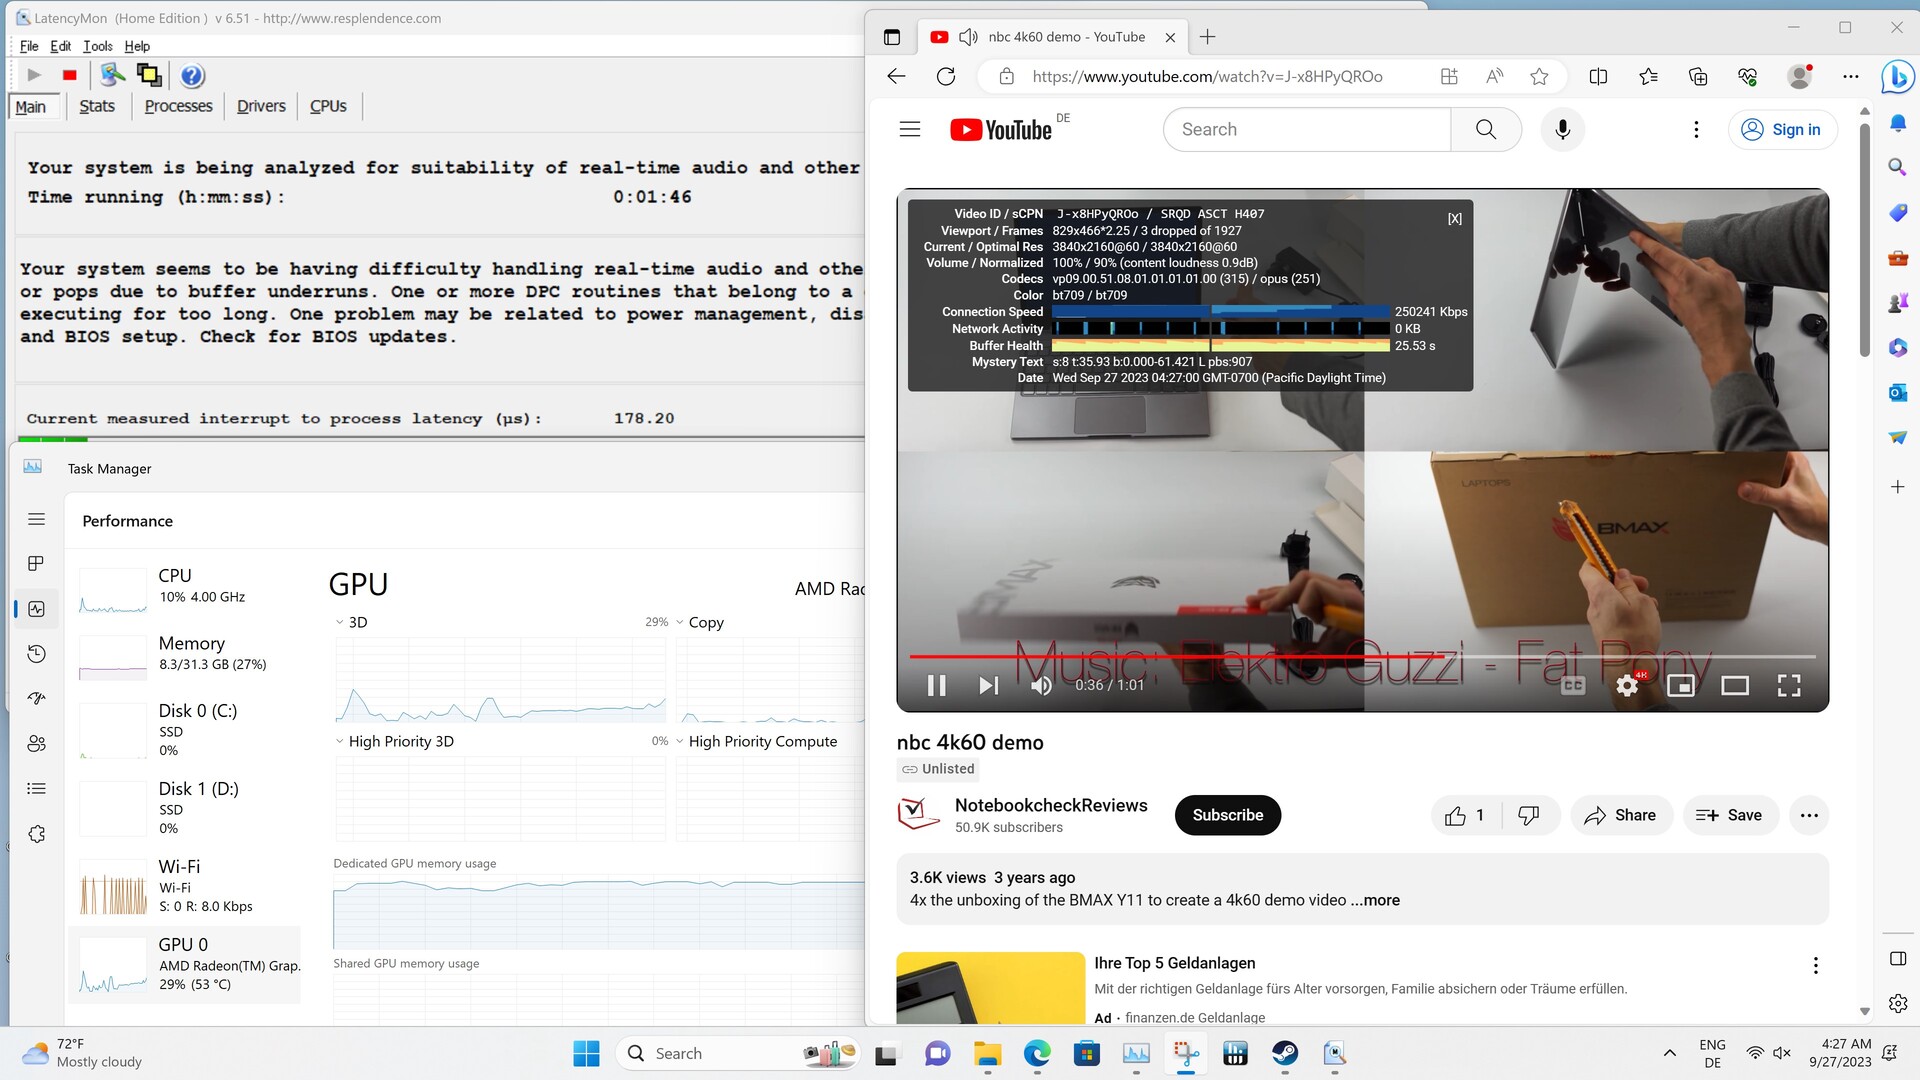Mute the YouTube video volume
Image resolution: width=1920 pixels, height=1080 pixels.
1041,685
